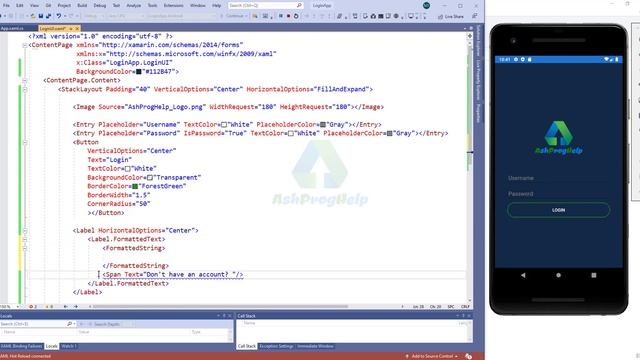The width and height of the screenshot is (640, 360).
Task: Collapse the Label HorizontalOptions outlining box
Action: click(x=25, y=231)
